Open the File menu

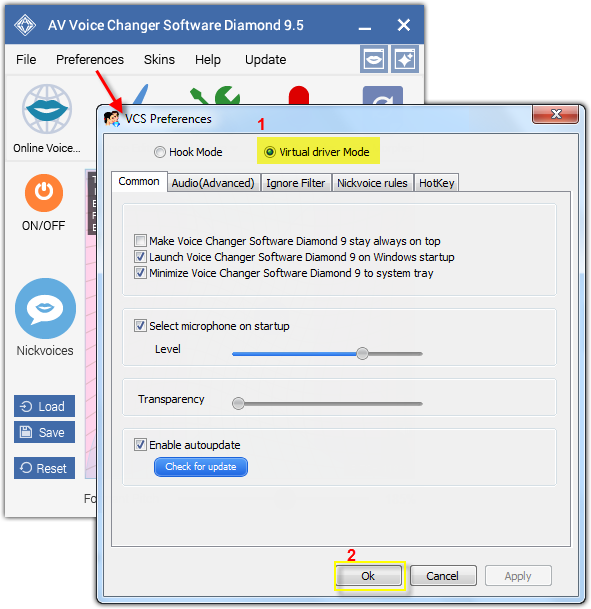pyautogui.click(x=26, y=59)
